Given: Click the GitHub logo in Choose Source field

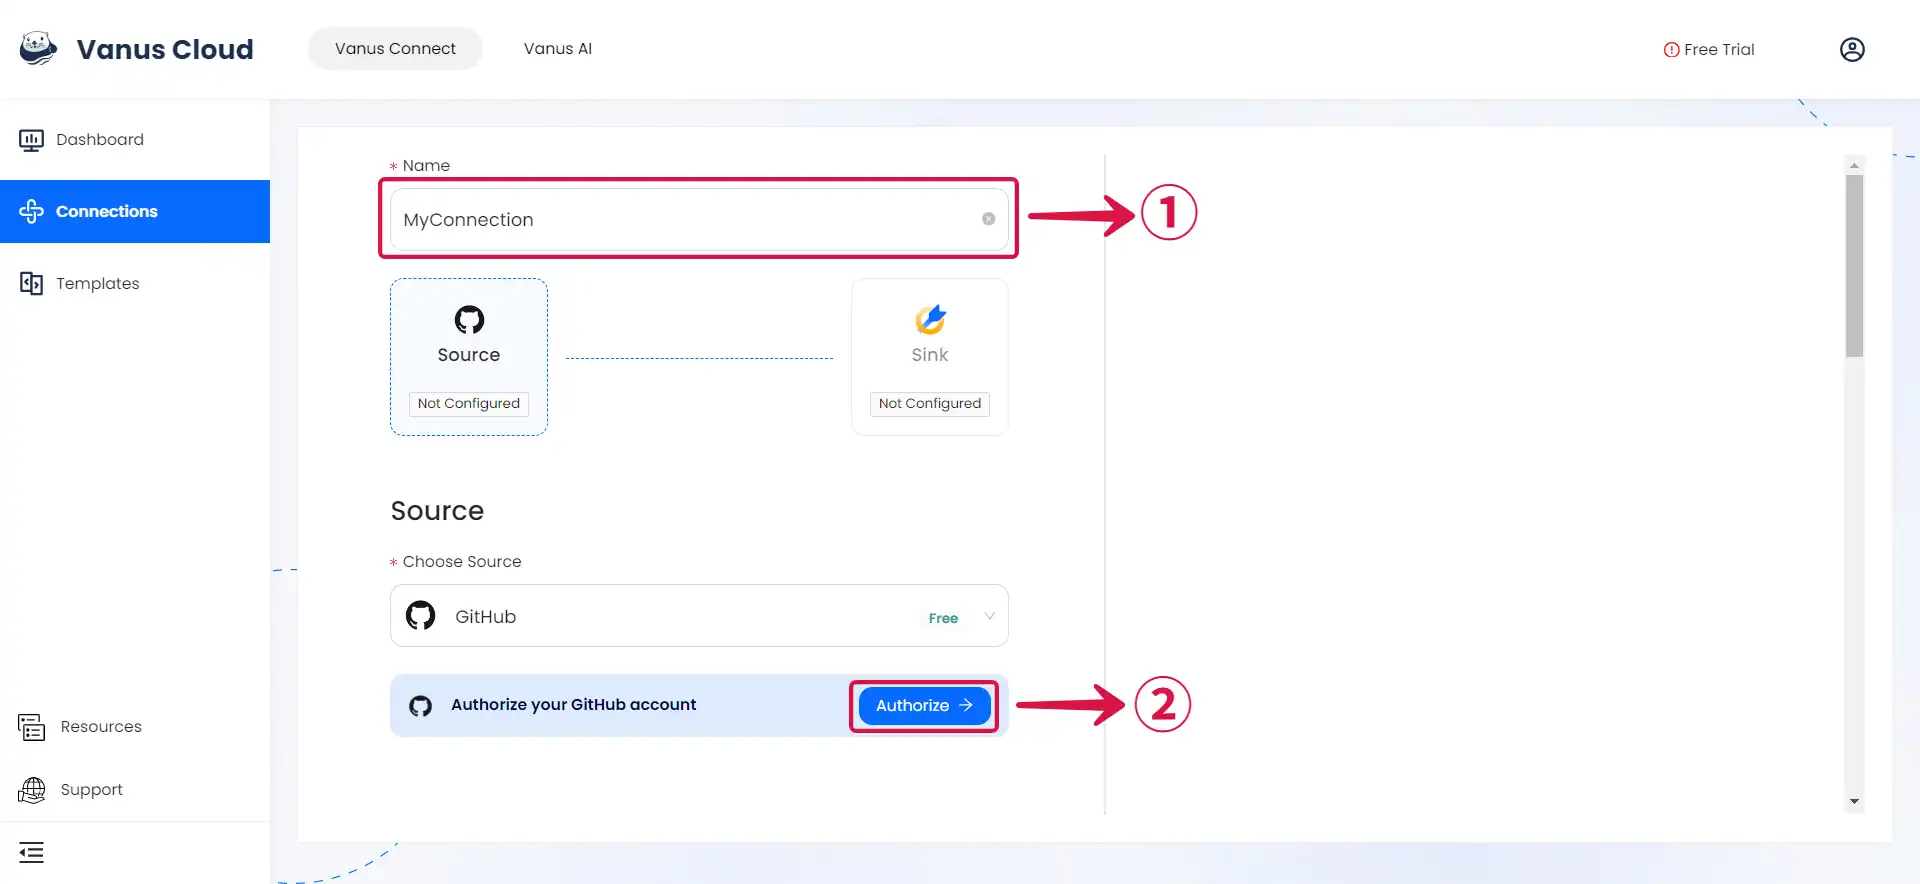Looking at the screenshot, I should pos(421,616).
